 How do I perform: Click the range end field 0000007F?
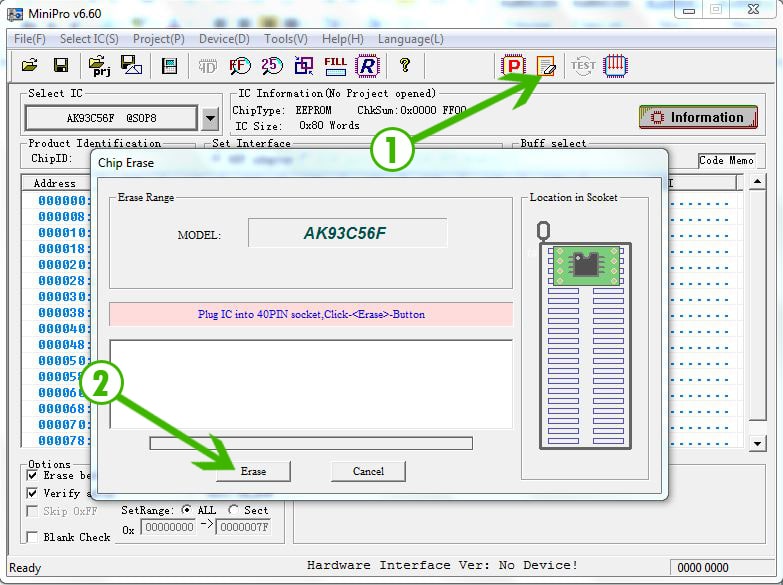[244, 527]
